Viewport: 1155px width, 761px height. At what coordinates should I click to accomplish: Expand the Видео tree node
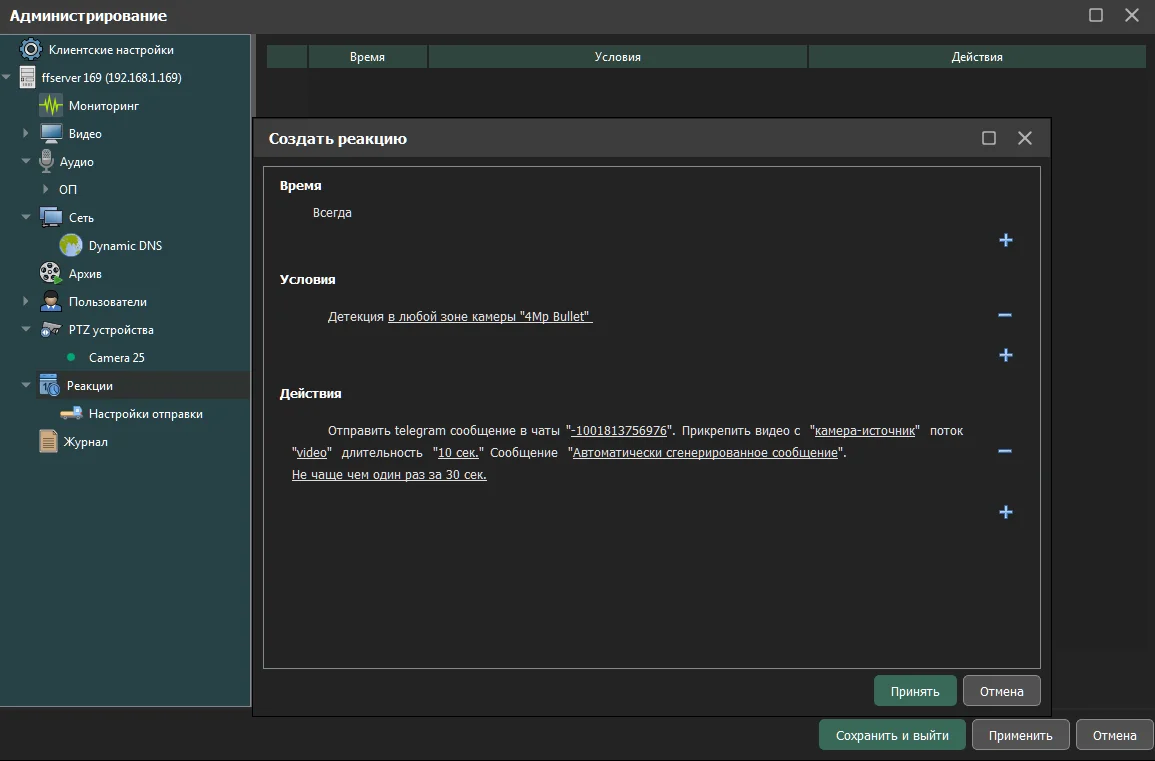(26, 133)
